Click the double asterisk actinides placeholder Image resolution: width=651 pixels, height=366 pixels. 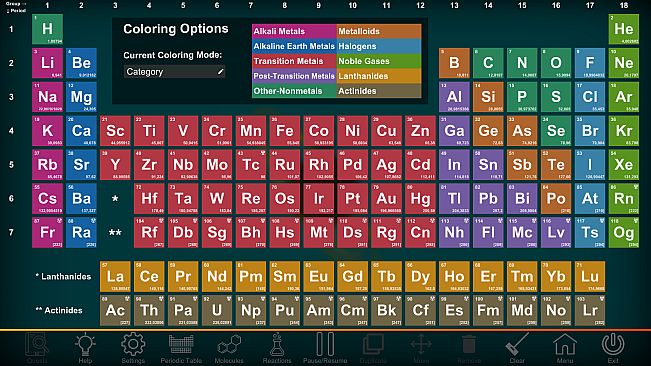(115, 233)
